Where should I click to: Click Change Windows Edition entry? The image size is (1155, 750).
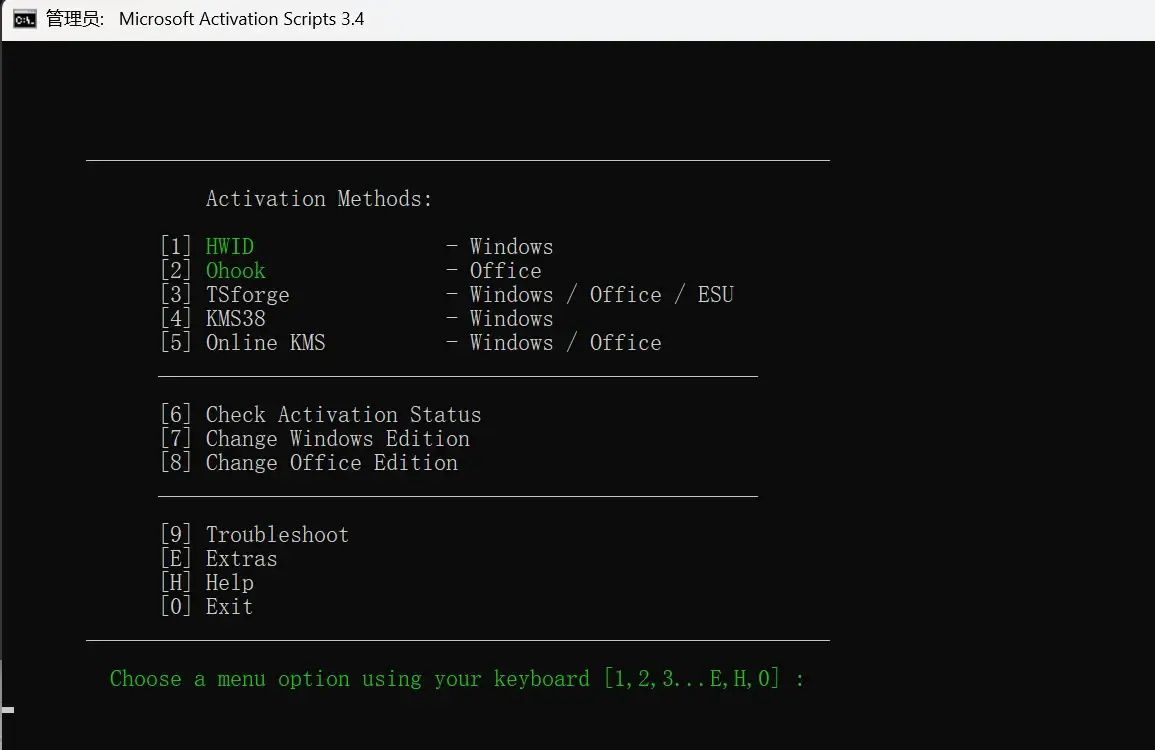[x=337, y=439]
